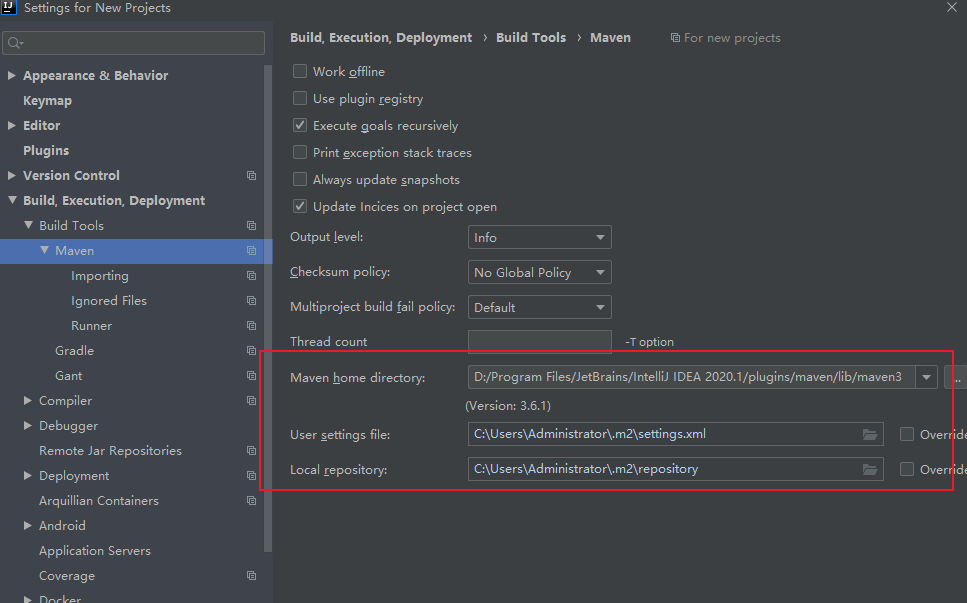Click the project-level icon beside Gradle
Viewport: 967px width, 603px height.
[252, 351]
